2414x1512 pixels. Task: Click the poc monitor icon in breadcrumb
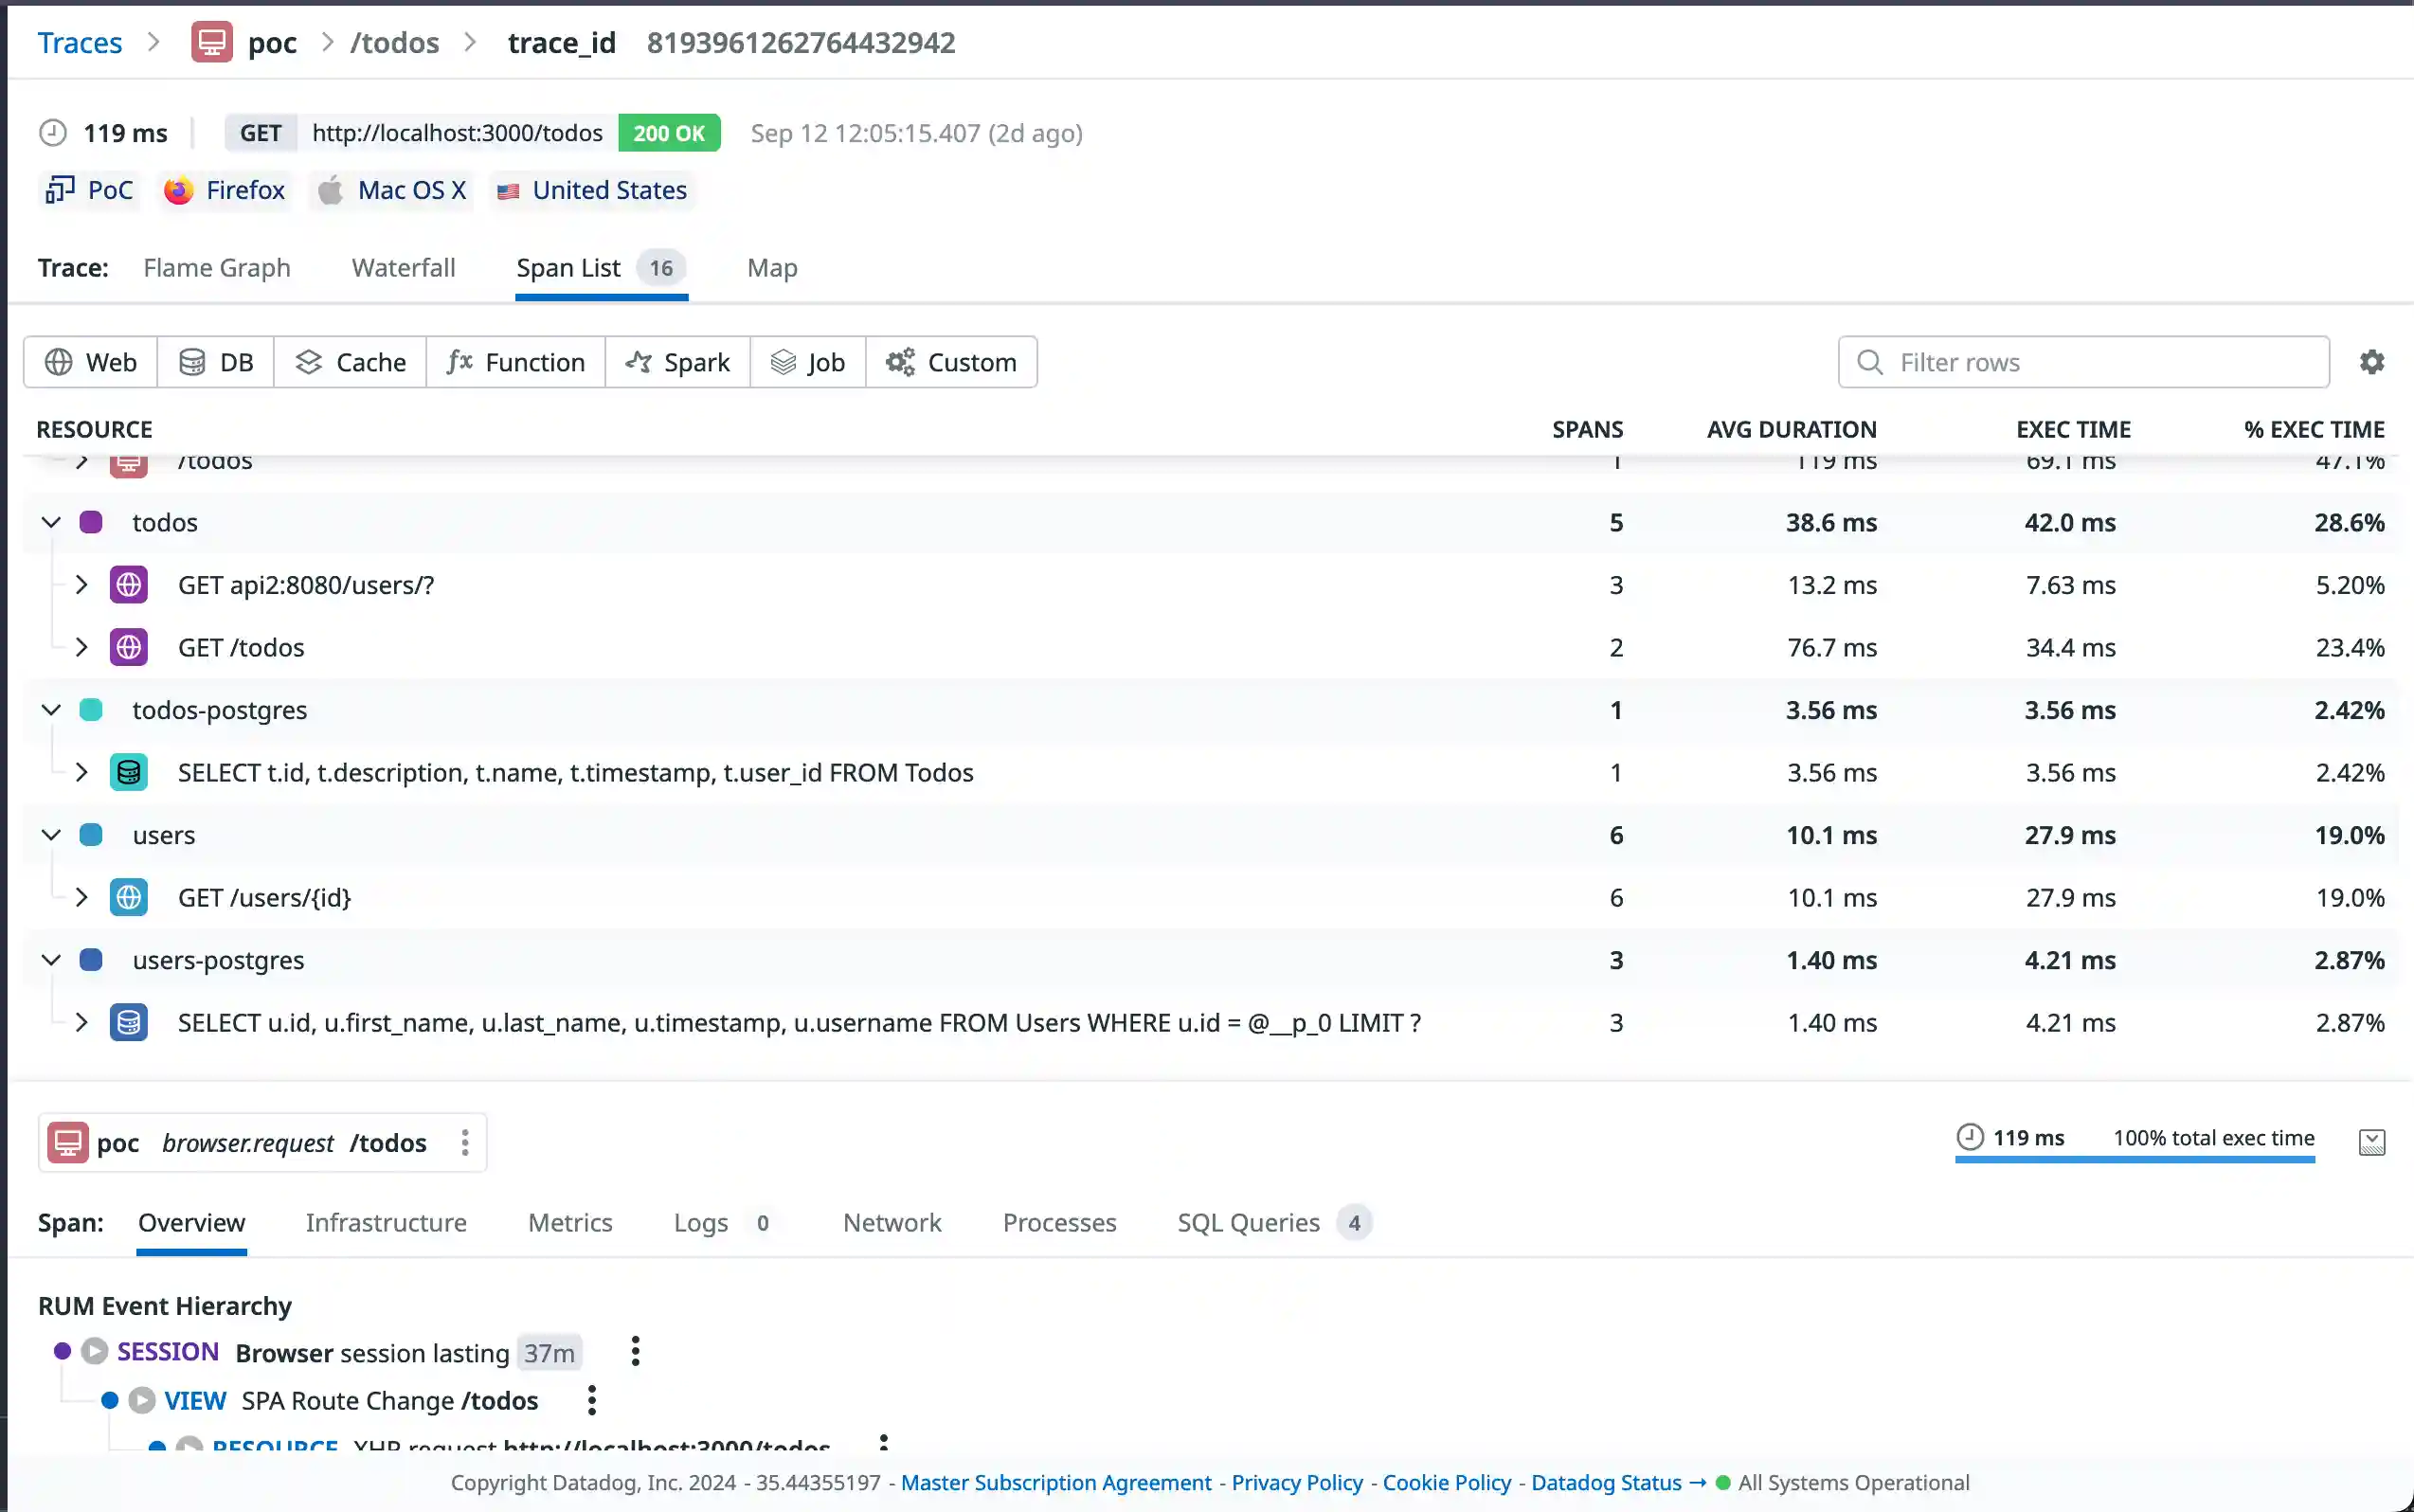click(x=211, y=42)
